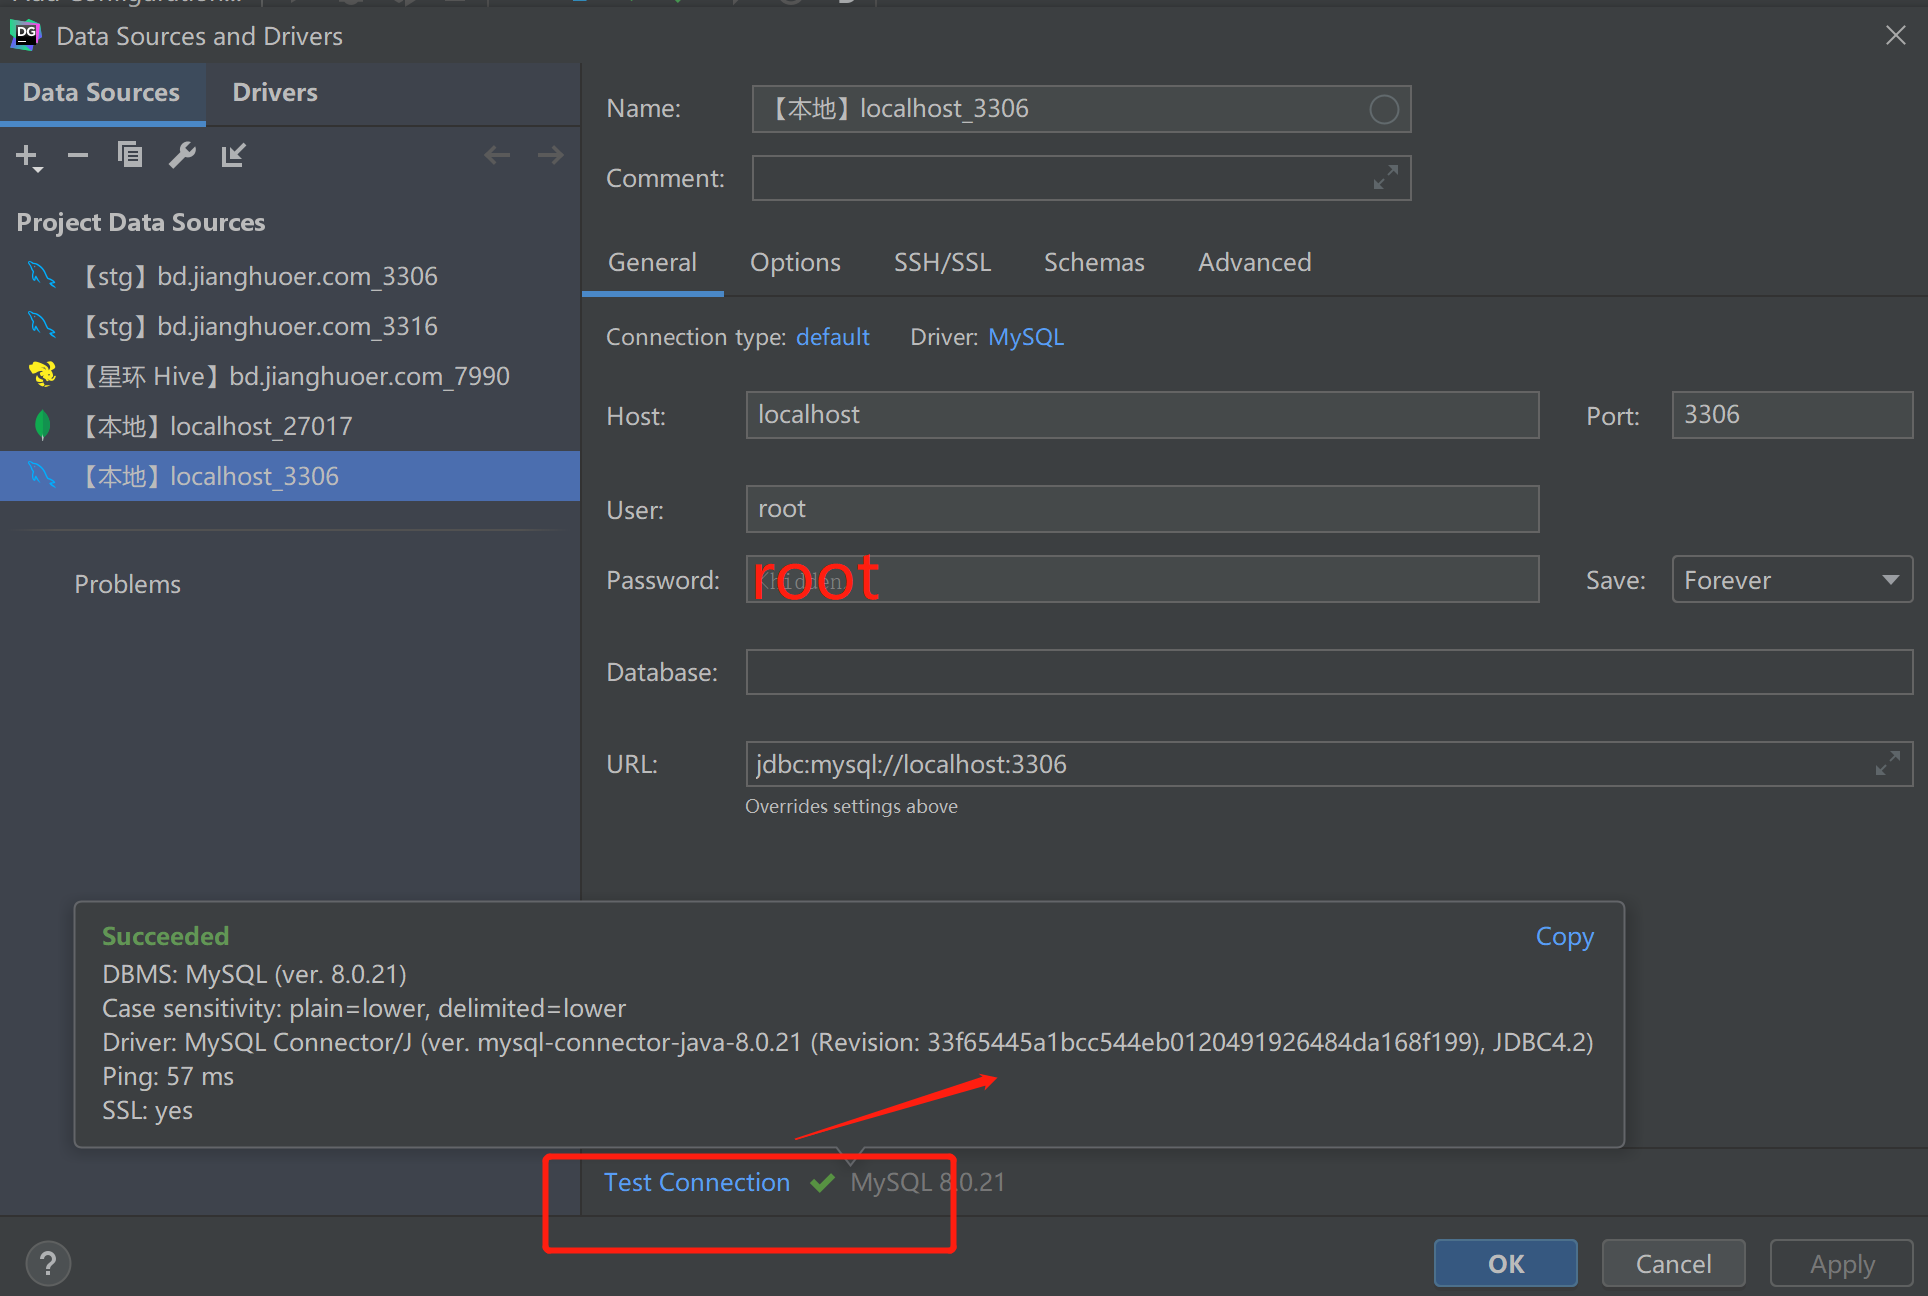This screenshot has height=1296, width=1928.
Task: Click 'Case sensitivity: plain=lower' line
Action: 364,1008
